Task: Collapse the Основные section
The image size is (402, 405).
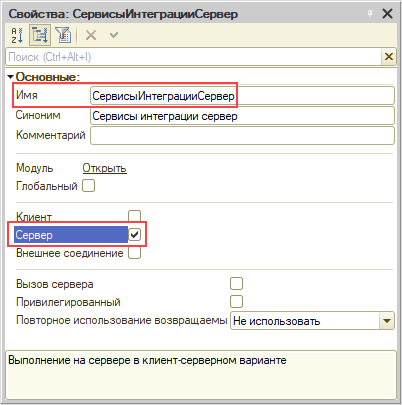Action: click(10, 77)
